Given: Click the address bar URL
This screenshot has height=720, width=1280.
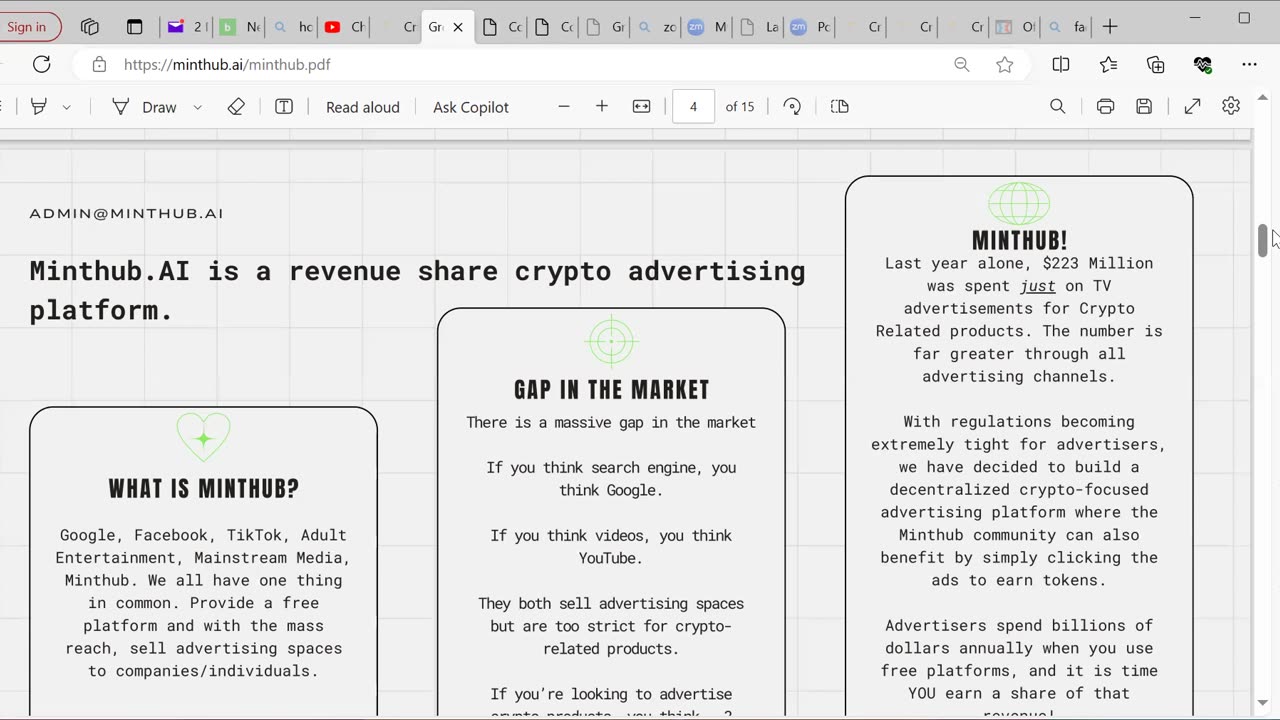Looking at the screenshot, I should point(227,64).
